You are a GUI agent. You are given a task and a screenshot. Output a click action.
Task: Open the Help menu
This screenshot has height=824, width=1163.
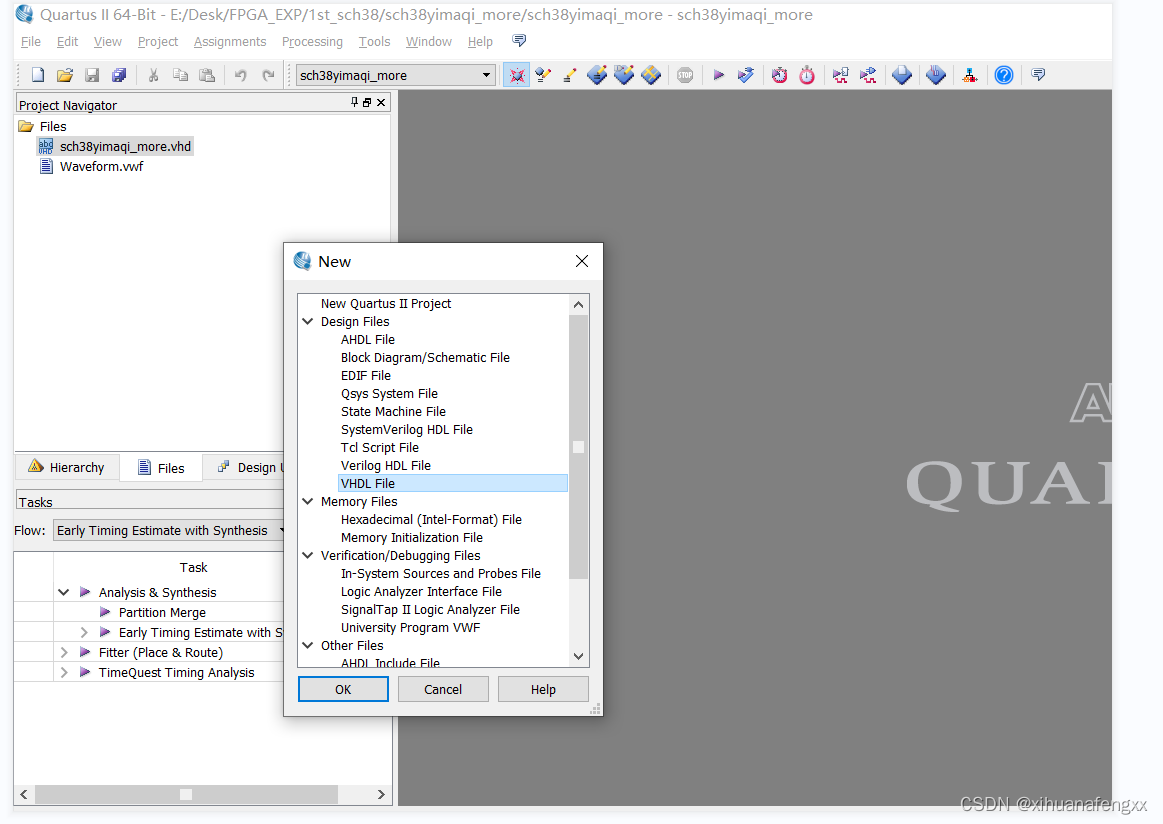[x=480, y=42]
